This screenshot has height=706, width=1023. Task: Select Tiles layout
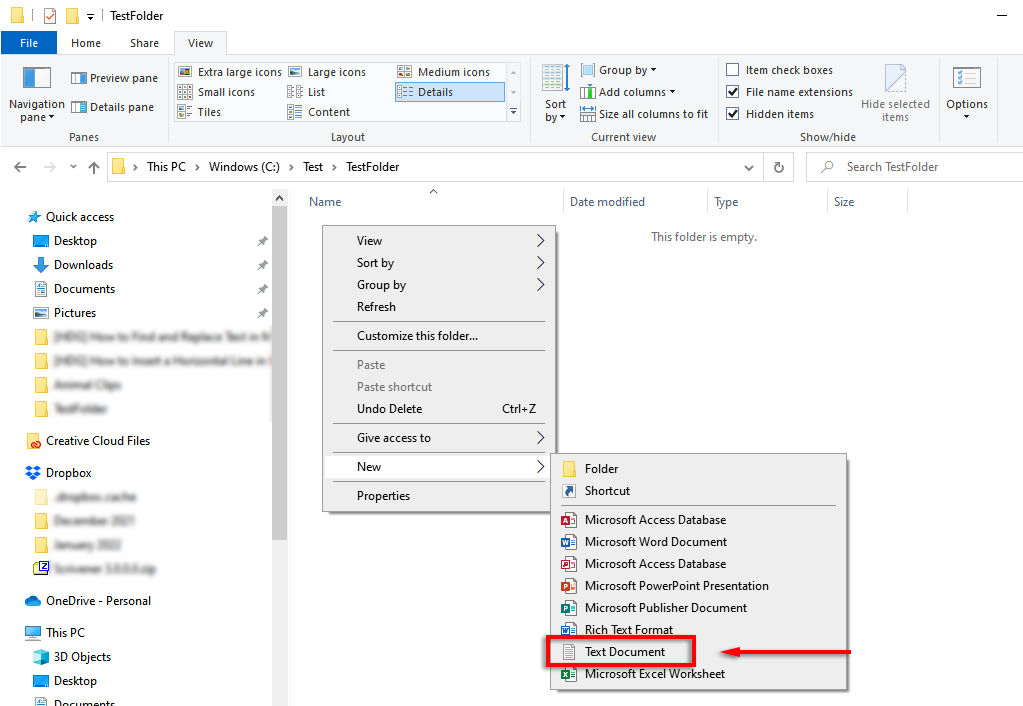[200, 112]
